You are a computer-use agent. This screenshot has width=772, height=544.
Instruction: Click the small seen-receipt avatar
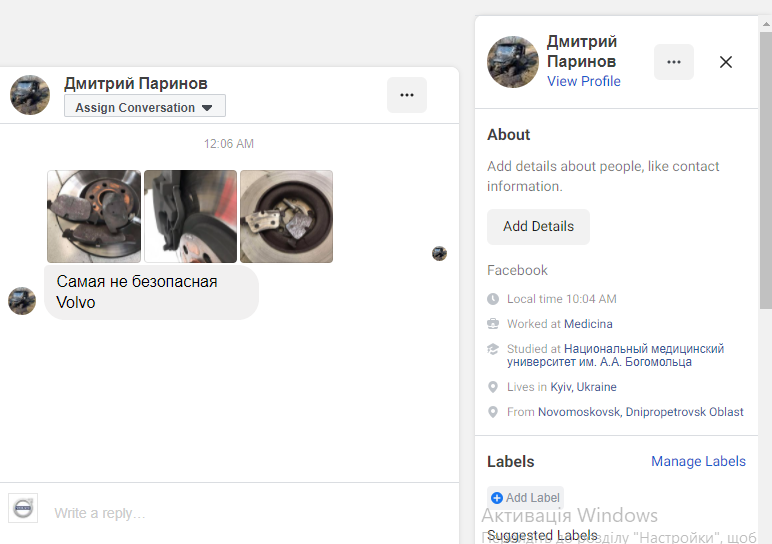tap(439, 253)
